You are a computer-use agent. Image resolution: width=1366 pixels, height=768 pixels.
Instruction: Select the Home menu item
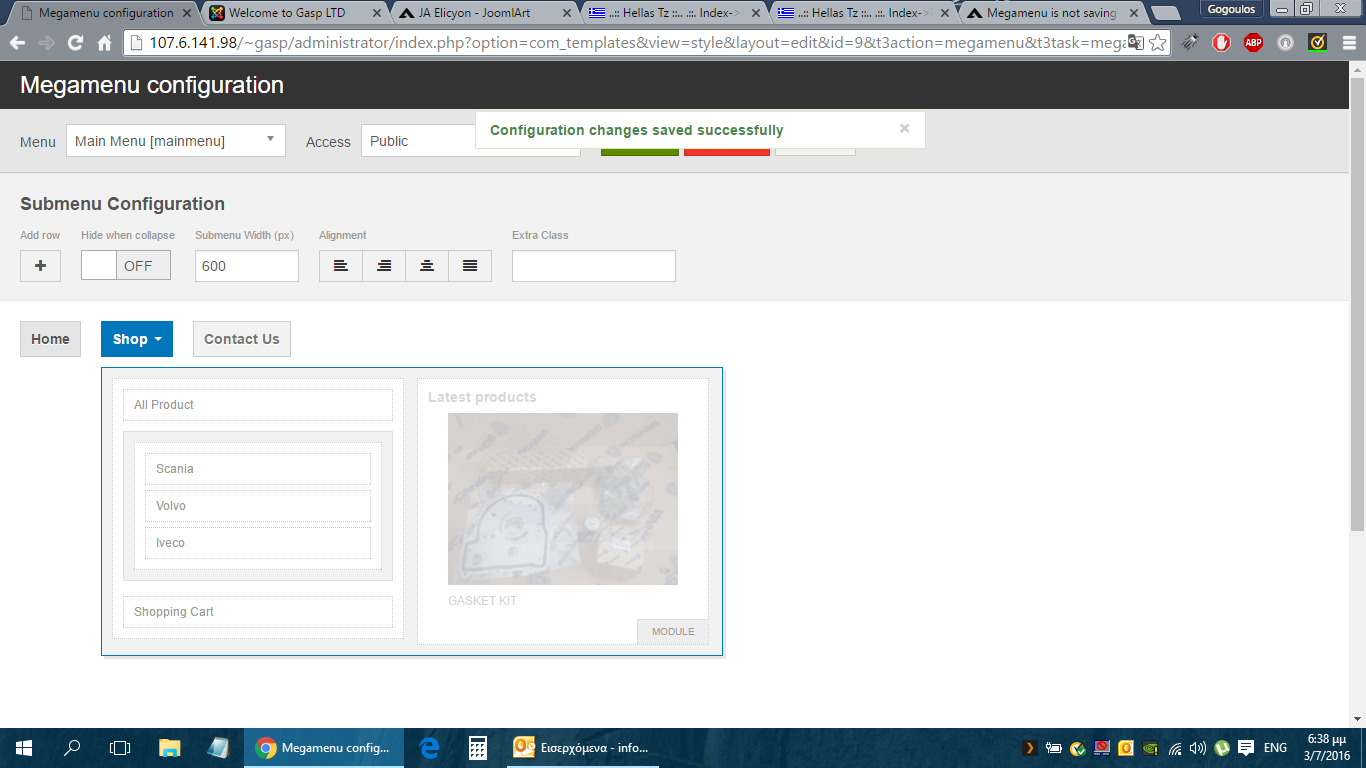[50, 339]
